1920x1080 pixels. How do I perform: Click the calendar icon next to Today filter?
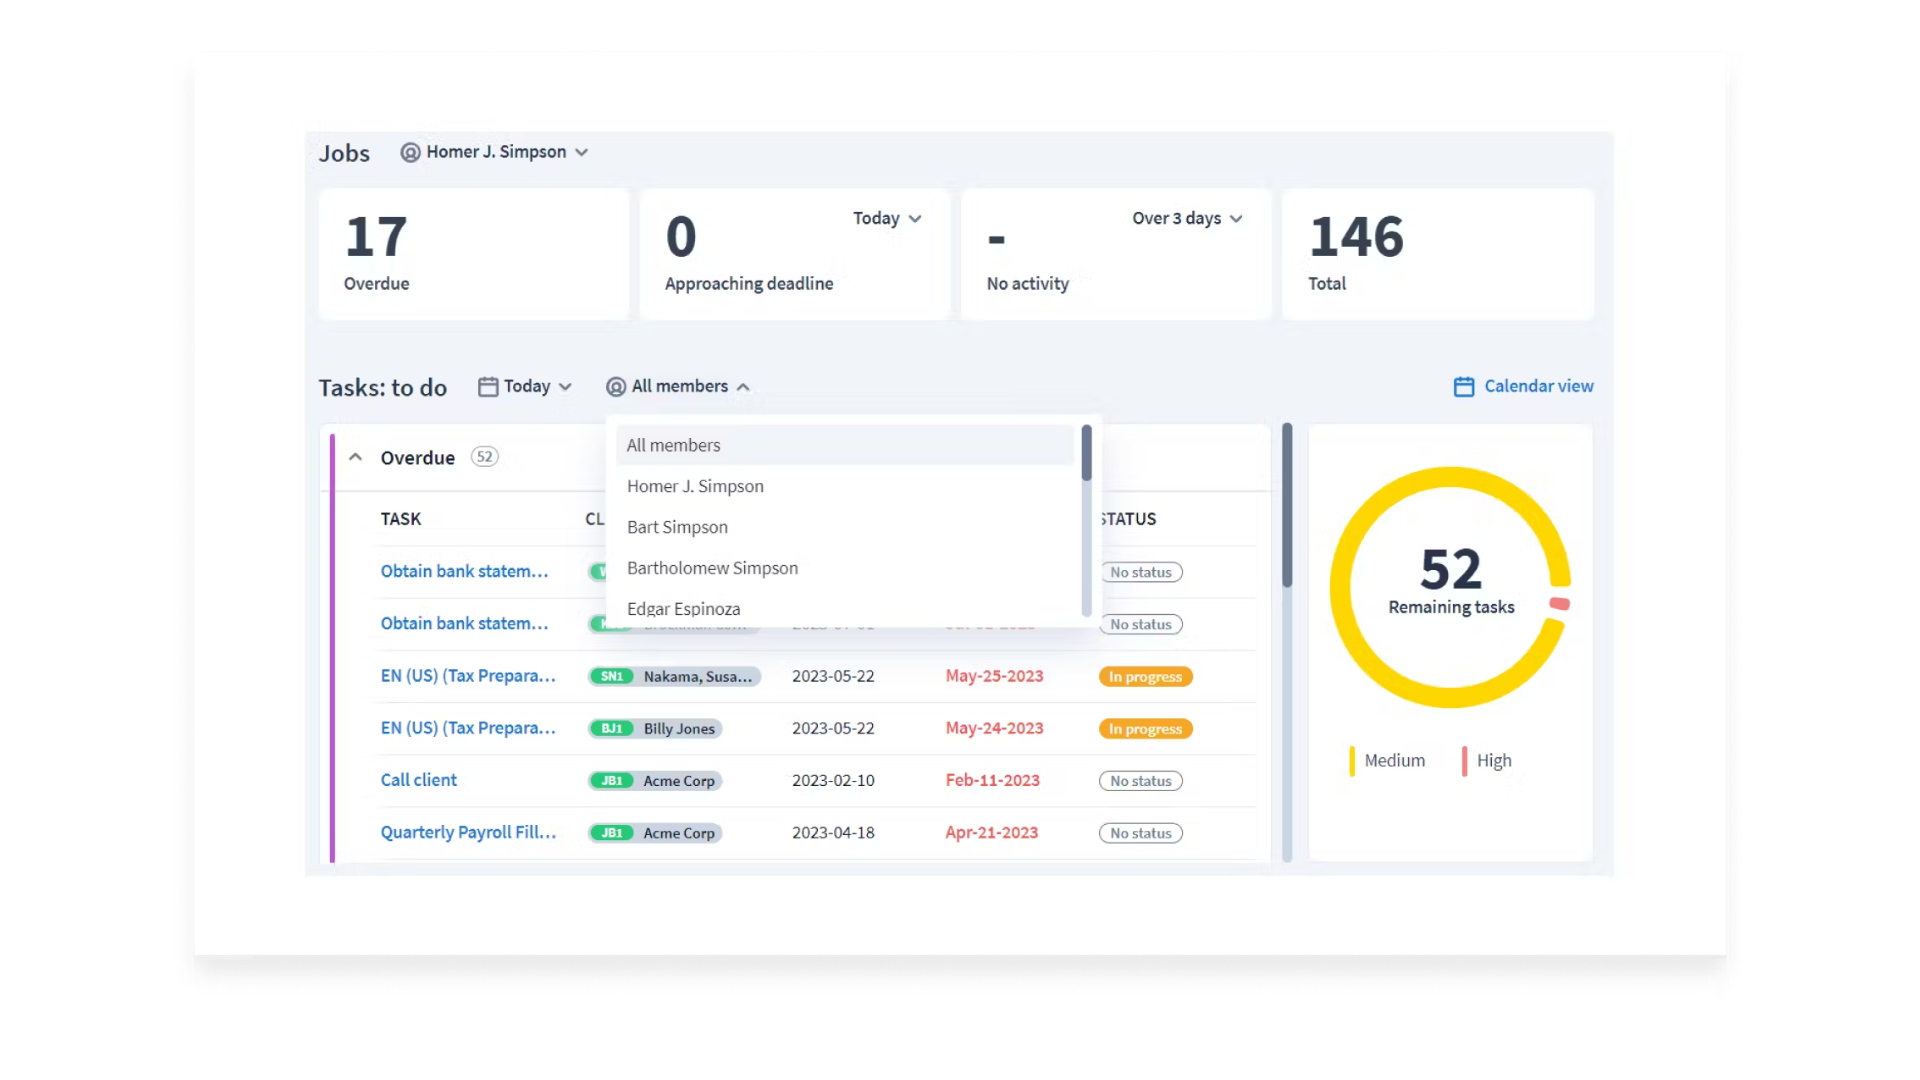pyautogui.click(x=488, y=387)
